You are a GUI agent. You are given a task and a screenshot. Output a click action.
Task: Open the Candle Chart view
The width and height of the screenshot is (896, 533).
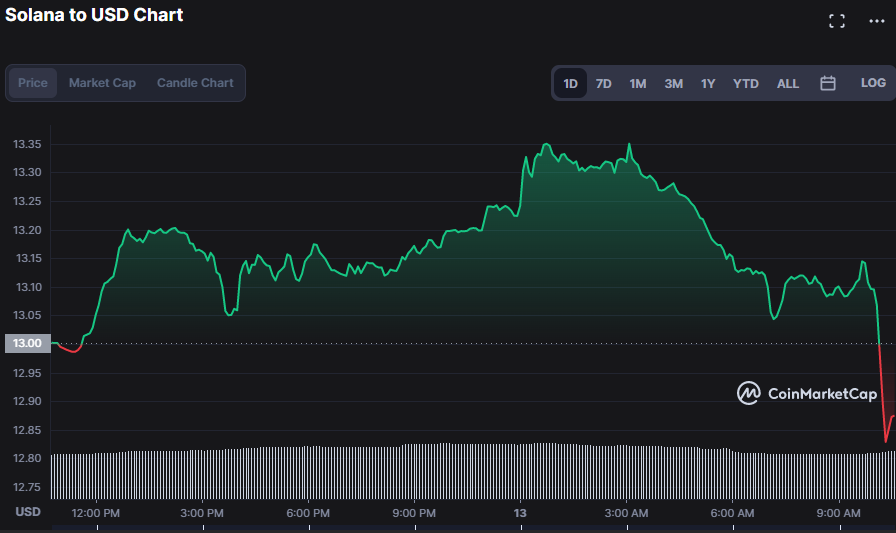[x=195, y=83]
